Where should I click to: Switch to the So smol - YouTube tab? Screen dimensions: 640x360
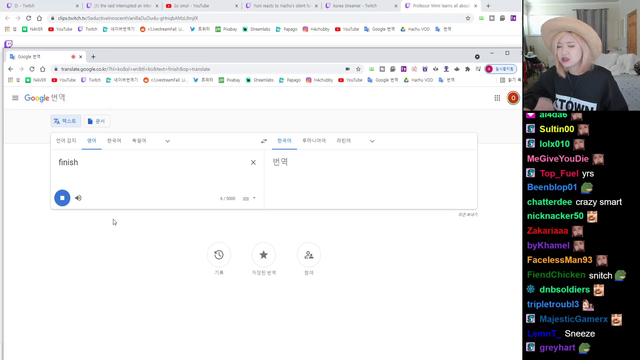tap(202, 6)
